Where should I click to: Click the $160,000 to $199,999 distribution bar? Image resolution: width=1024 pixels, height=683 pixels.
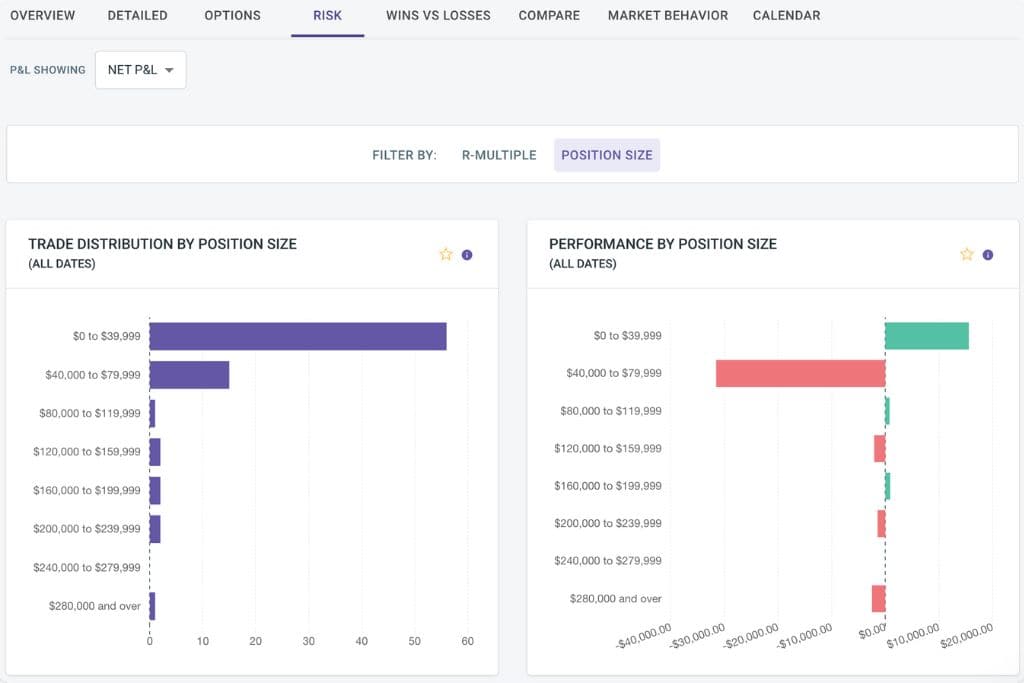(x=155, y=490)
